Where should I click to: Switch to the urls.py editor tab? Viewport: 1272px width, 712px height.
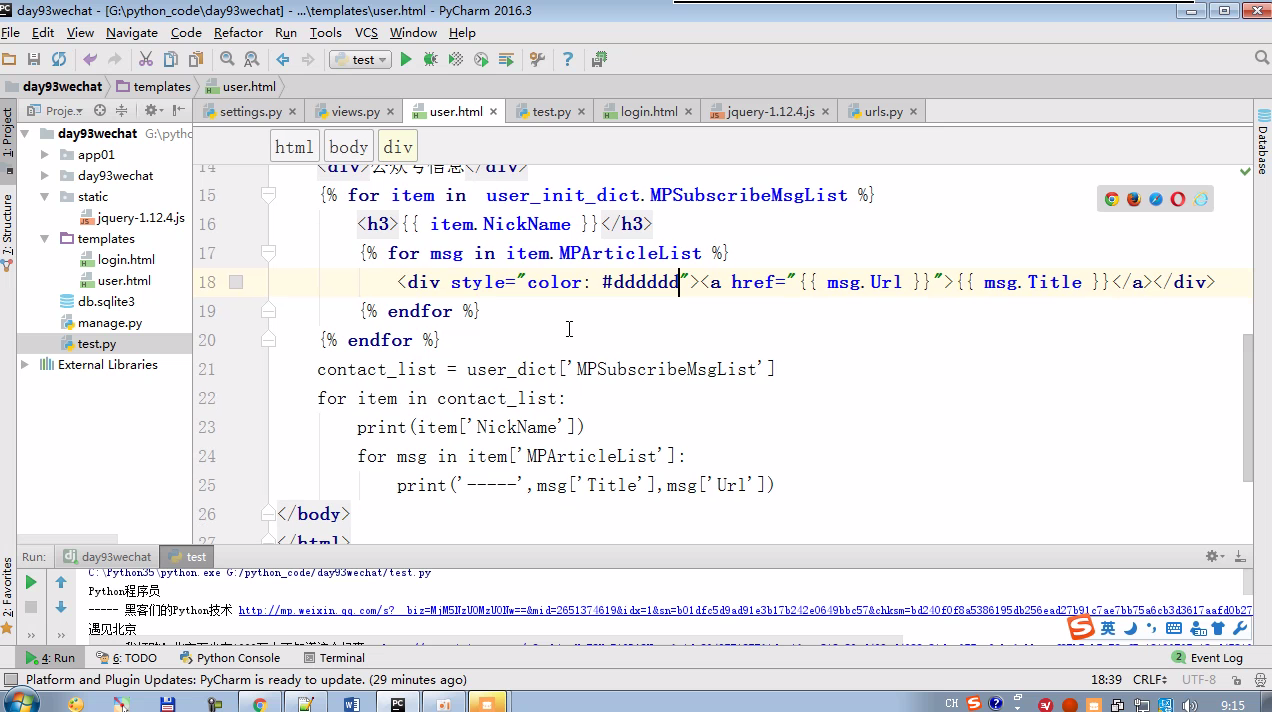click(884, 112)
